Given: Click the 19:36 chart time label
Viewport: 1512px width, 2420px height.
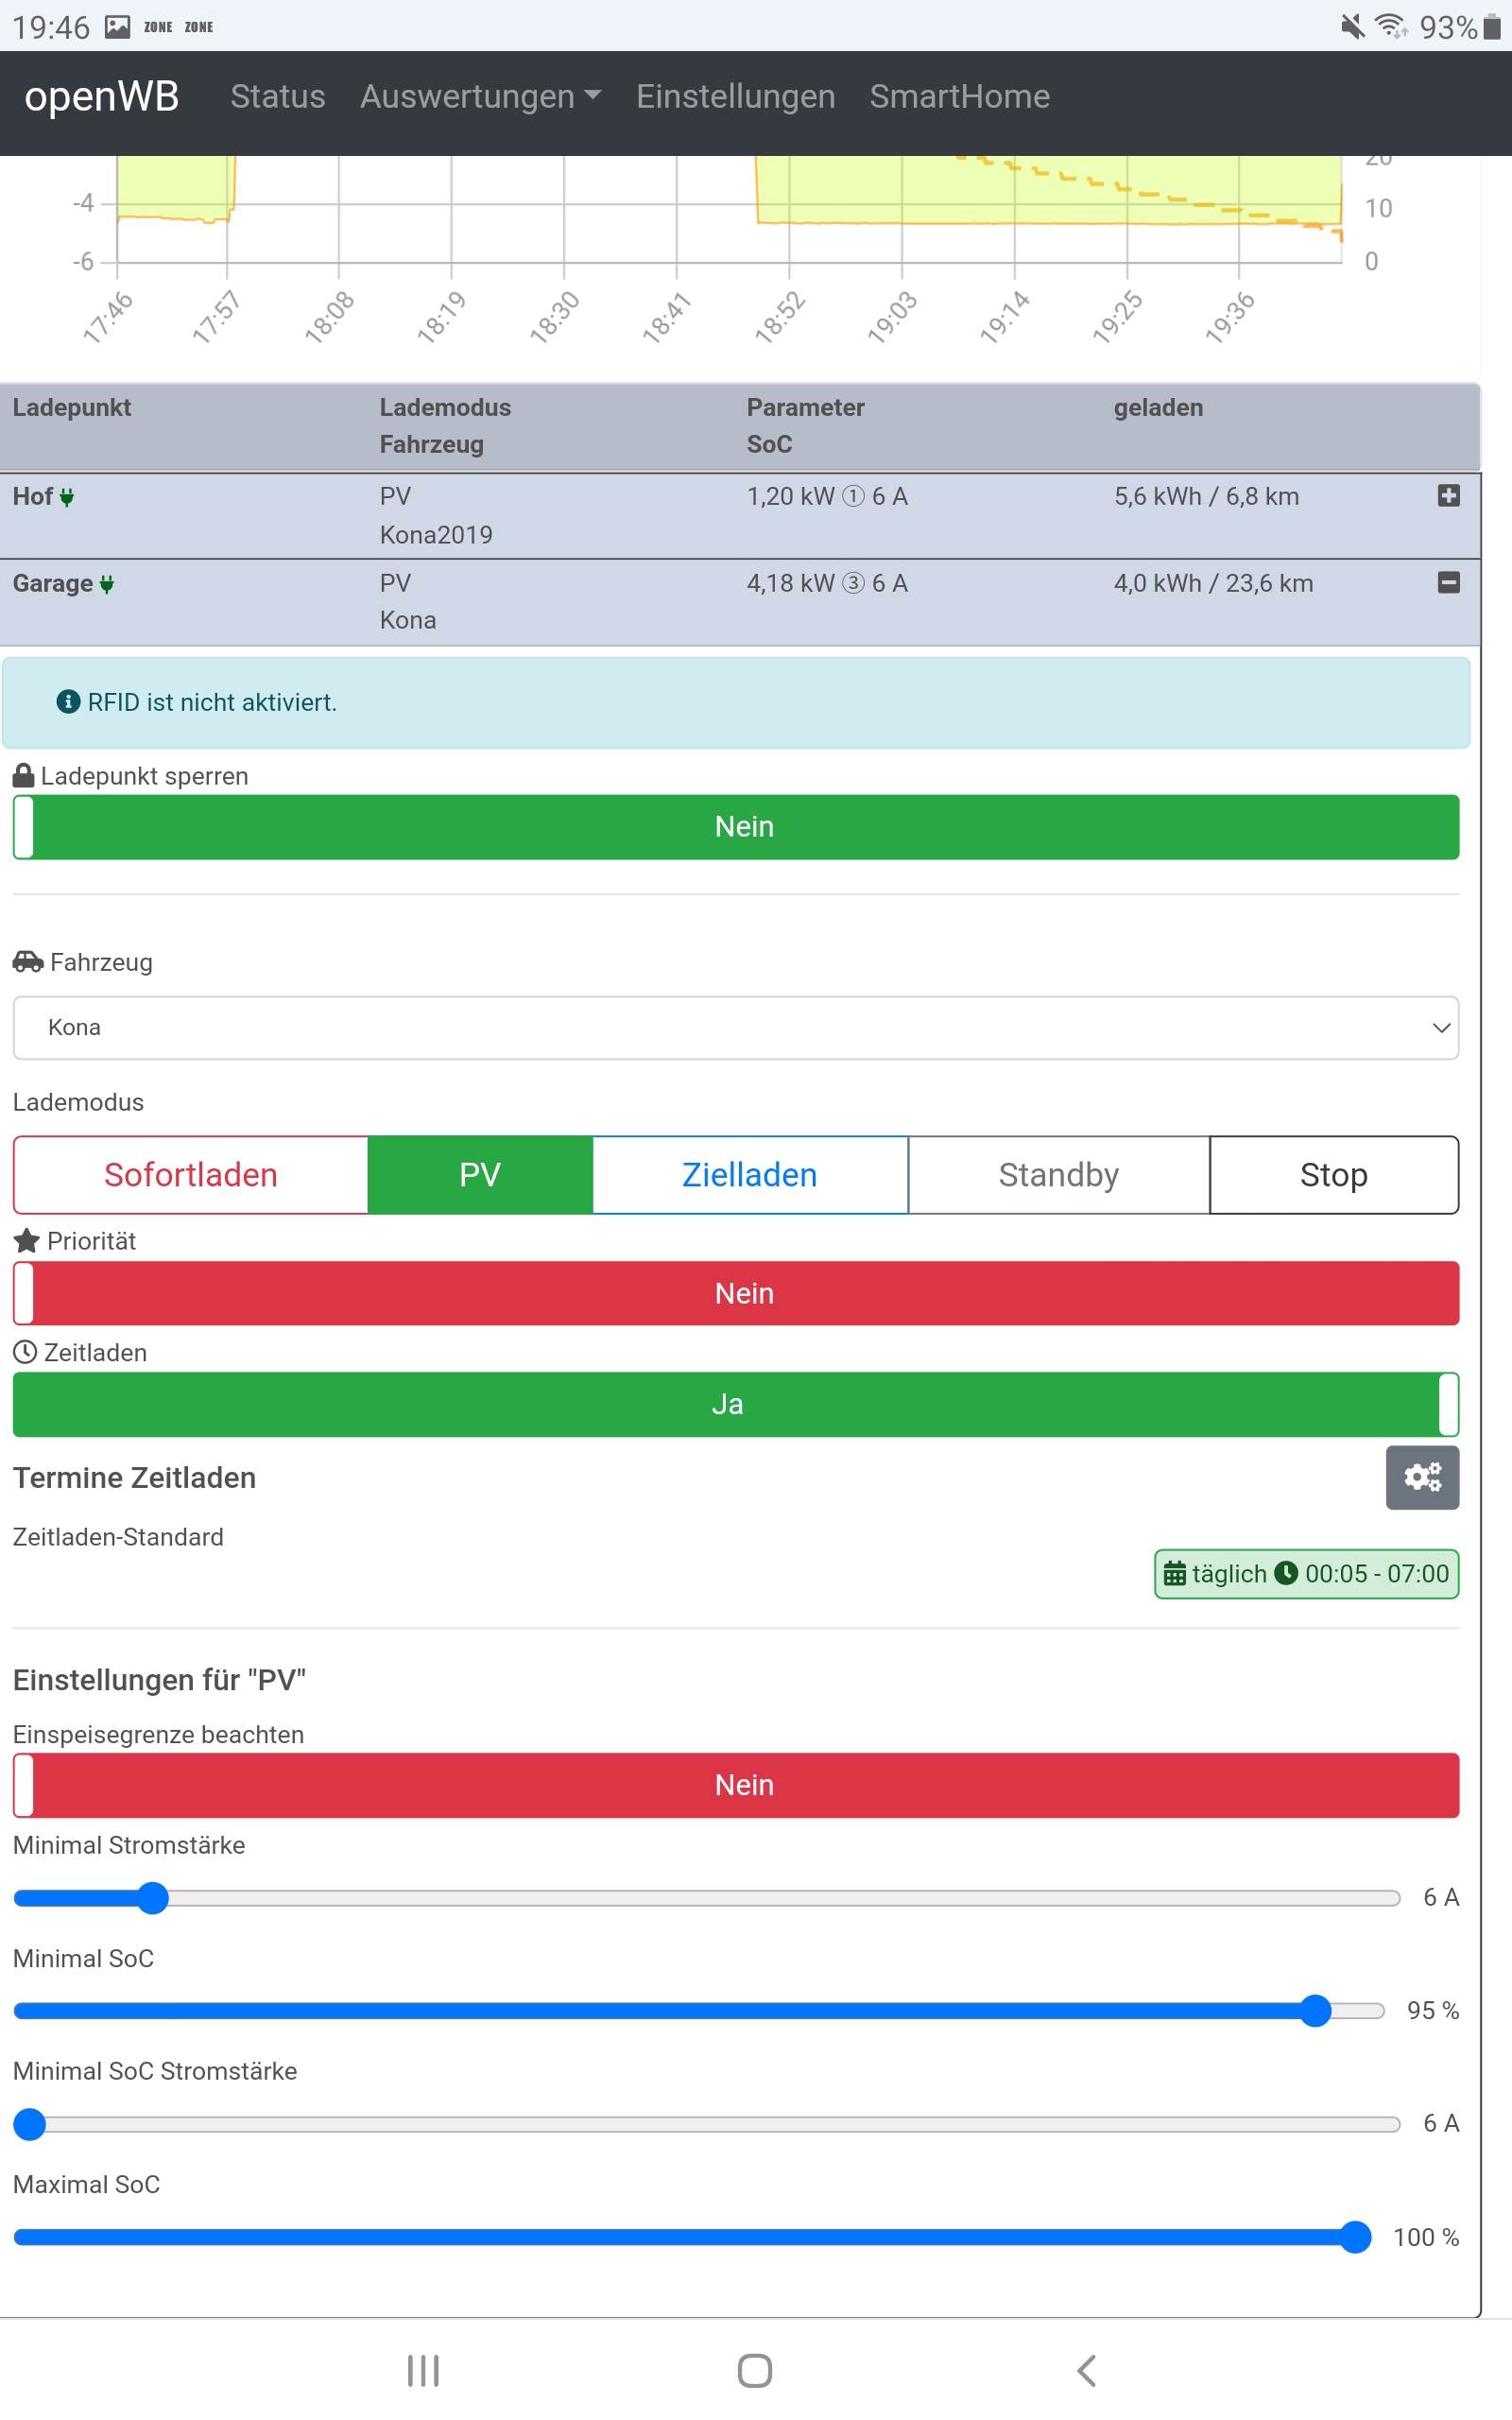Looking at the screenshot, I should [x=1231, y=318].
